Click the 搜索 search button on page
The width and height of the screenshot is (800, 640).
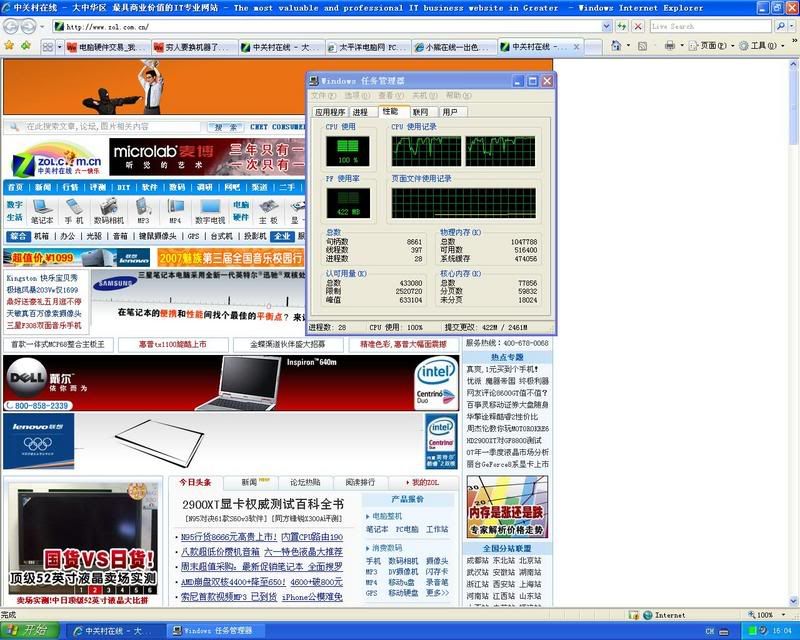tap(226, 127)
